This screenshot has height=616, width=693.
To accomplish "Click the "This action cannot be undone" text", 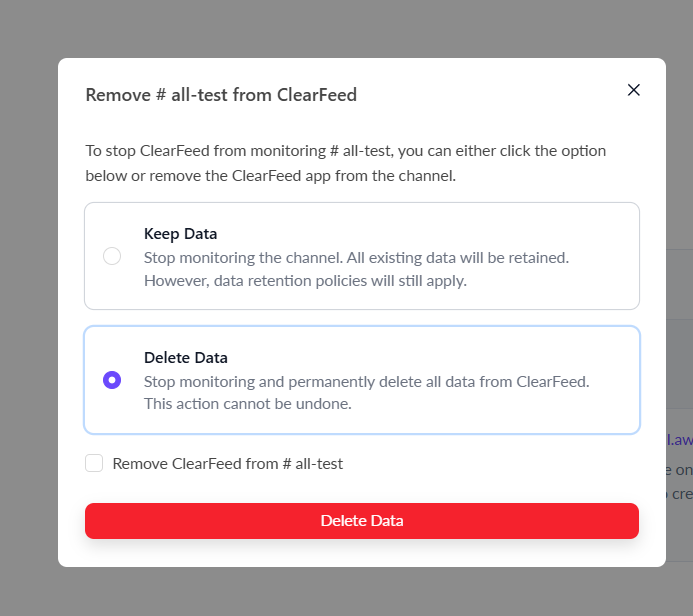I will (247, 405).
